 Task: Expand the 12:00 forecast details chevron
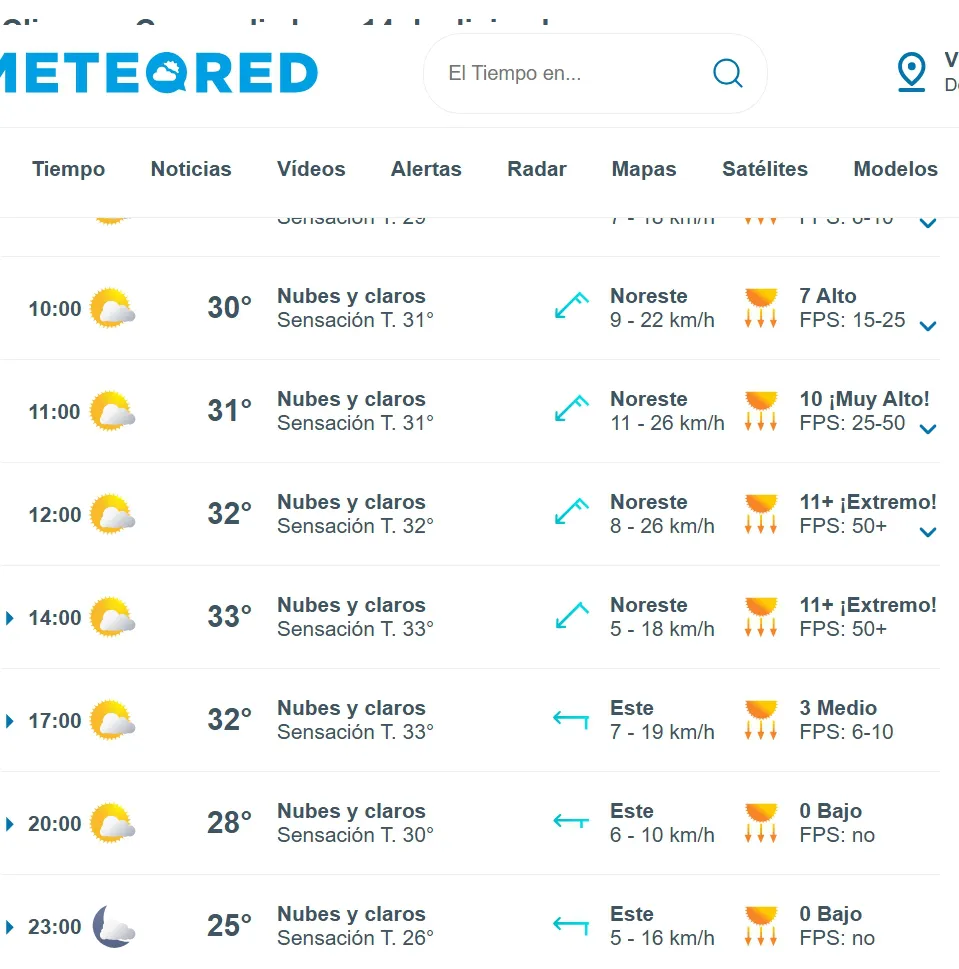[x=928, y=532]
